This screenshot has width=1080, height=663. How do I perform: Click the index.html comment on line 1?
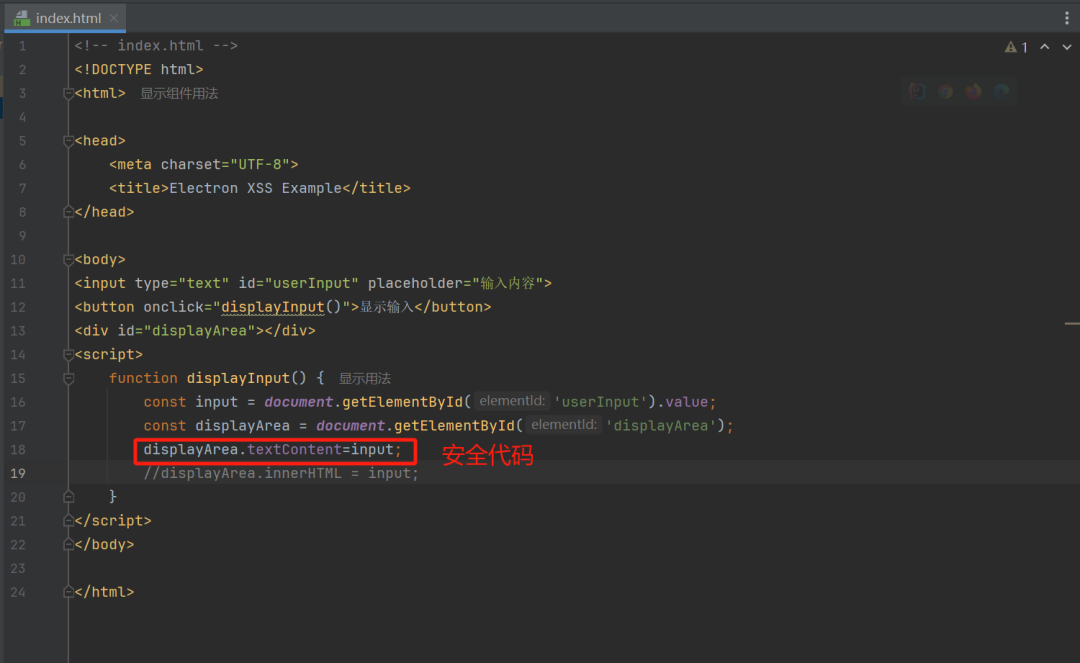(156, 46)
